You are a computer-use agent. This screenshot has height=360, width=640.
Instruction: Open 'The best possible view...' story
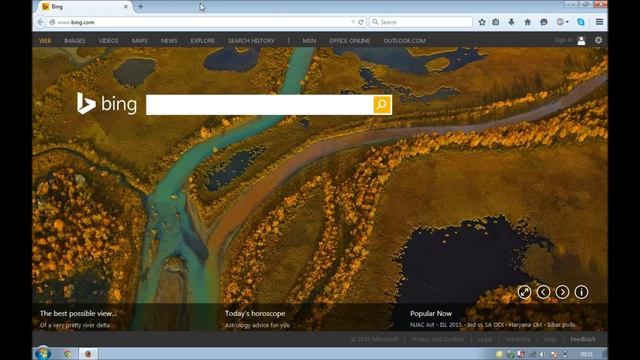(78, 313)
